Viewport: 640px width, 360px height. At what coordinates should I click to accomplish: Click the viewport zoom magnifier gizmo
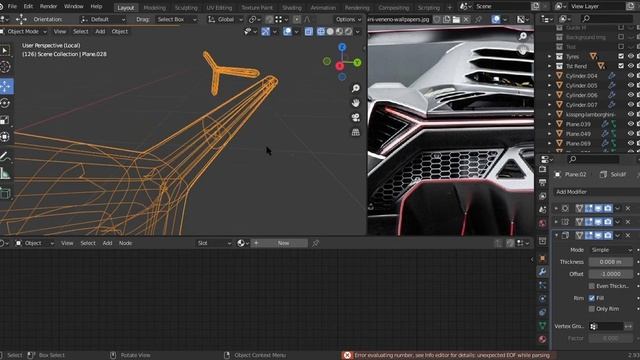pyautogui.click(x=356, y=88)
